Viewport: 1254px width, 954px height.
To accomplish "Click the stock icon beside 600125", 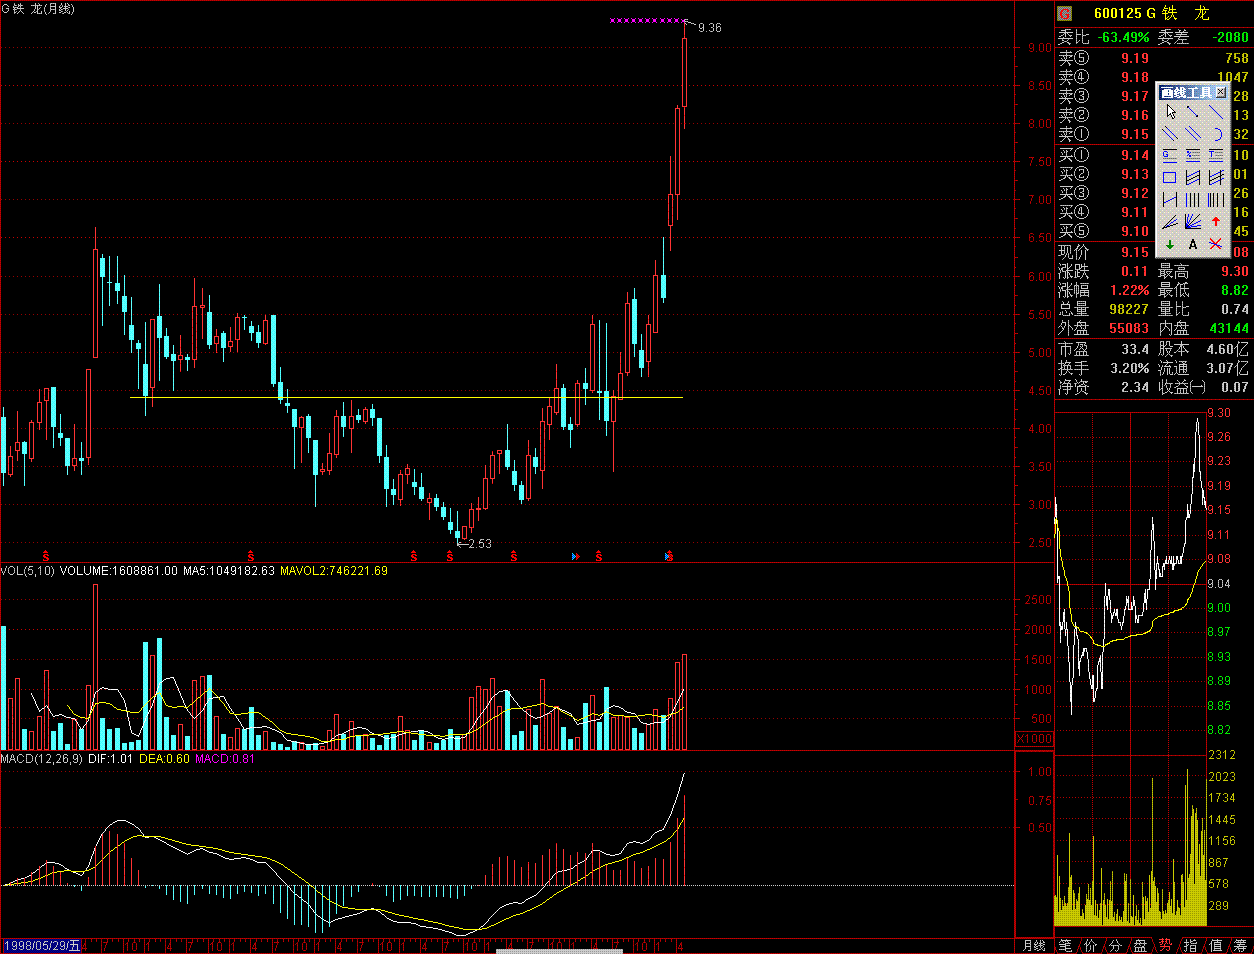I will (x=1065, y=13).
